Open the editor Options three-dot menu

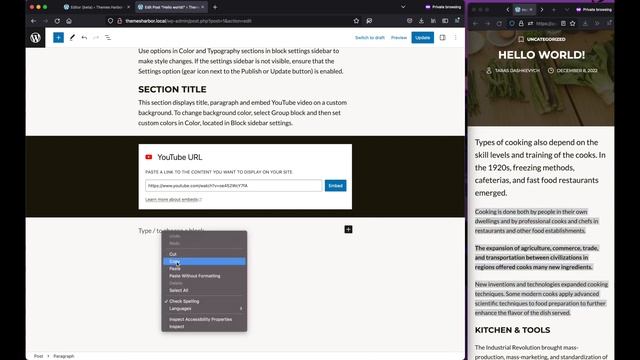(x=456, y=38)
